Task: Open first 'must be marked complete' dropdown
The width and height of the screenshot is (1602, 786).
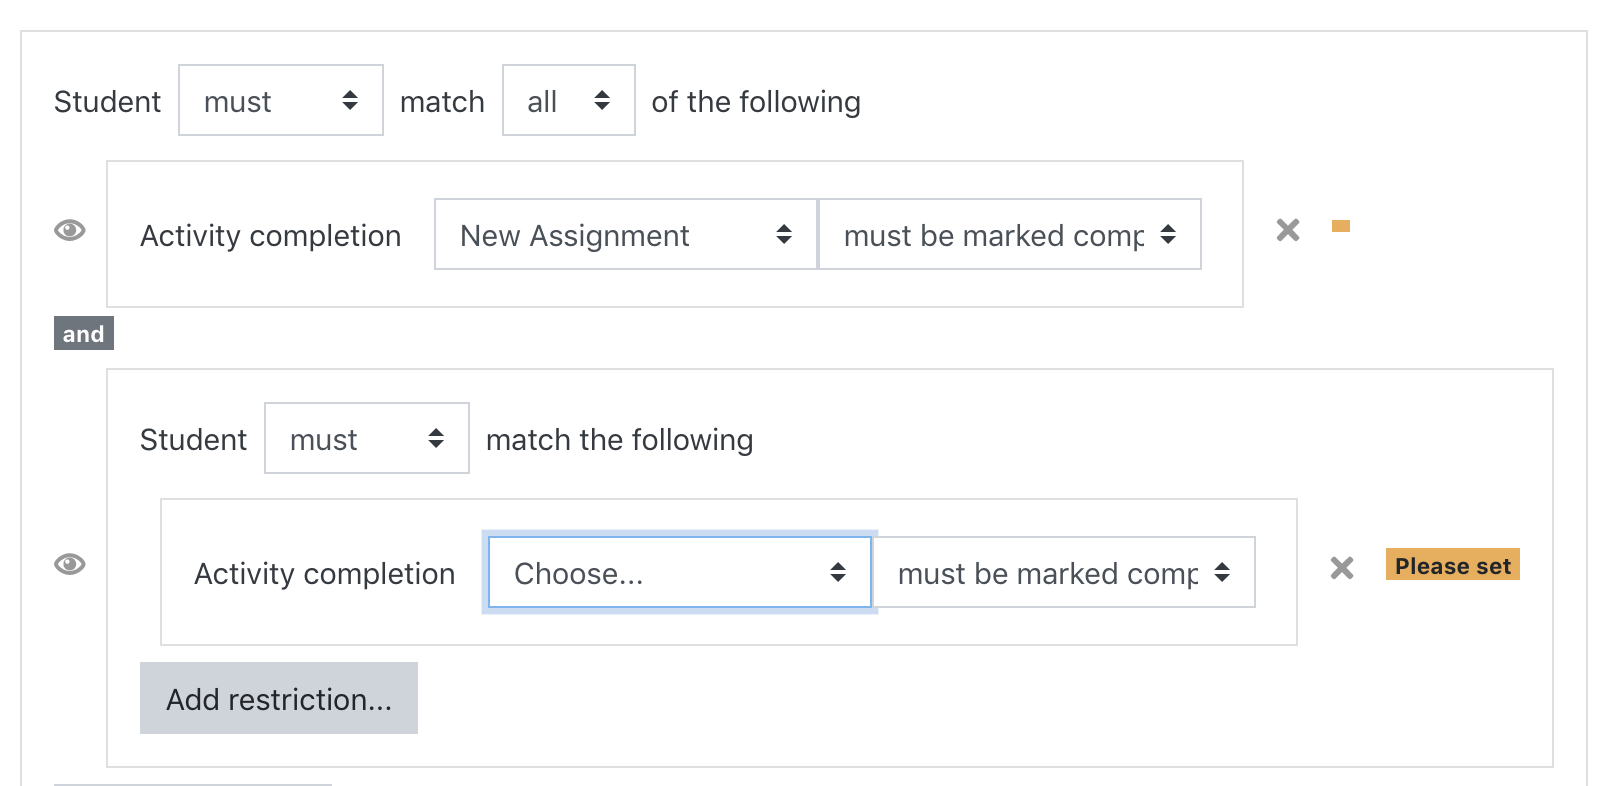Action: point(1010,234)
